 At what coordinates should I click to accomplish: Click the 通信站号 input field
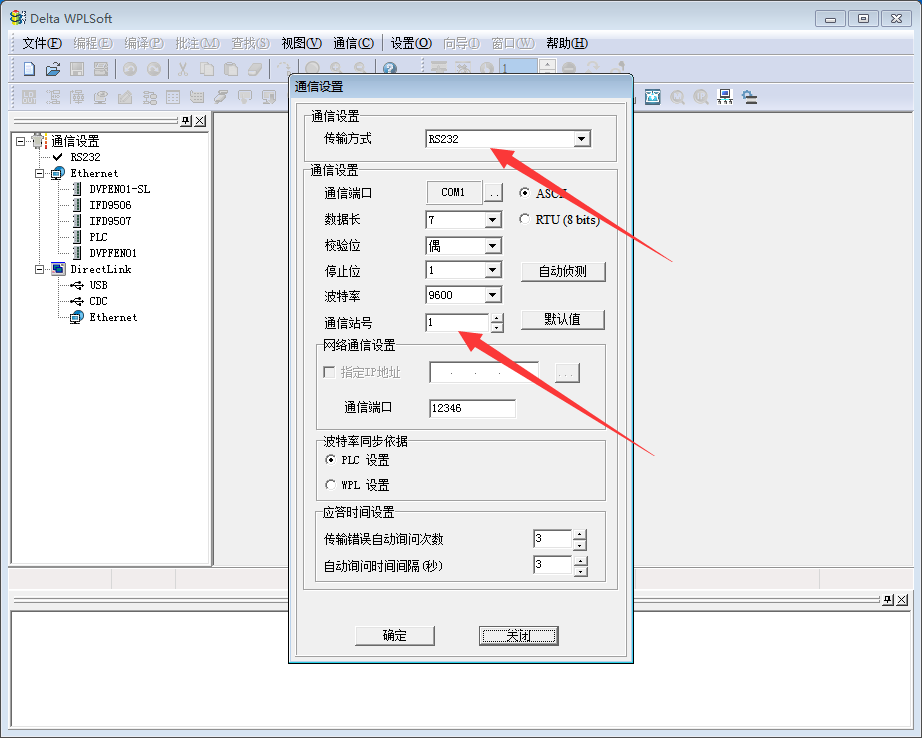[x=457, y=322]
